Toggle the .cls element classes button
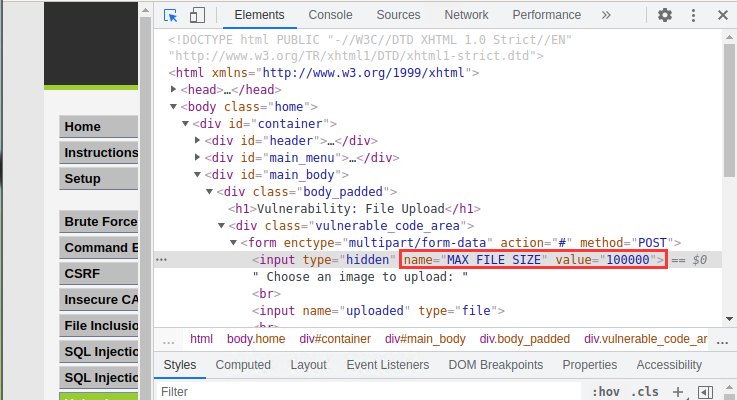The height and width of the screenshot is (400, 737). pyautogui.click(x=644, y=392)
